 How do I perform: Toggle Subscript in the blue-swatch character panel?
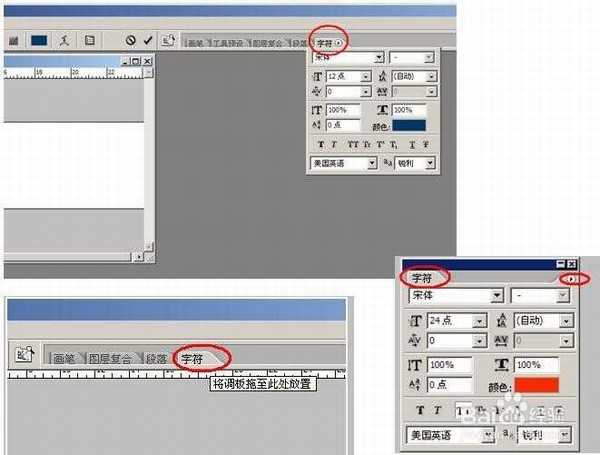[393, 145]
